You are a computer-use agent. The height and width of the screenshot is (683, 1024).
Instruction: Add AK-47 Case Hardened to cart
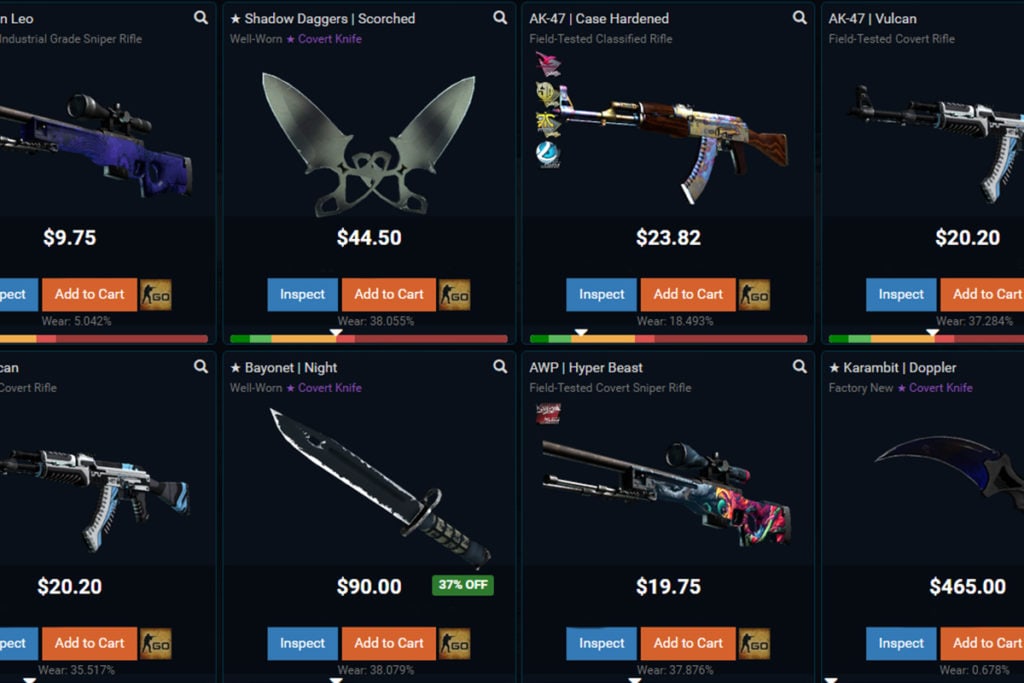[688, 294]
